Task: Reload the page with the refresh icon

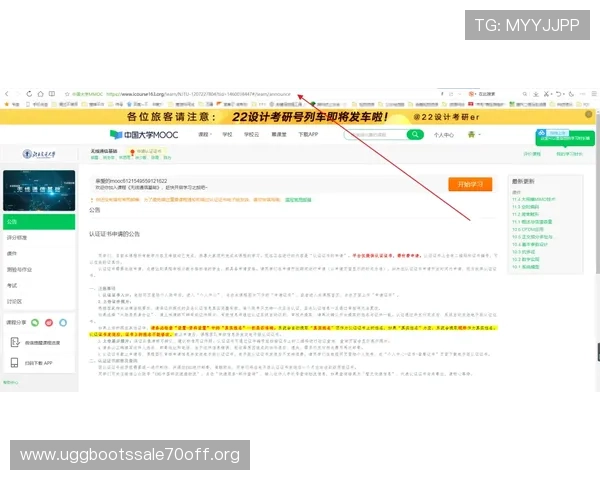Action: [x=29, y=94]
